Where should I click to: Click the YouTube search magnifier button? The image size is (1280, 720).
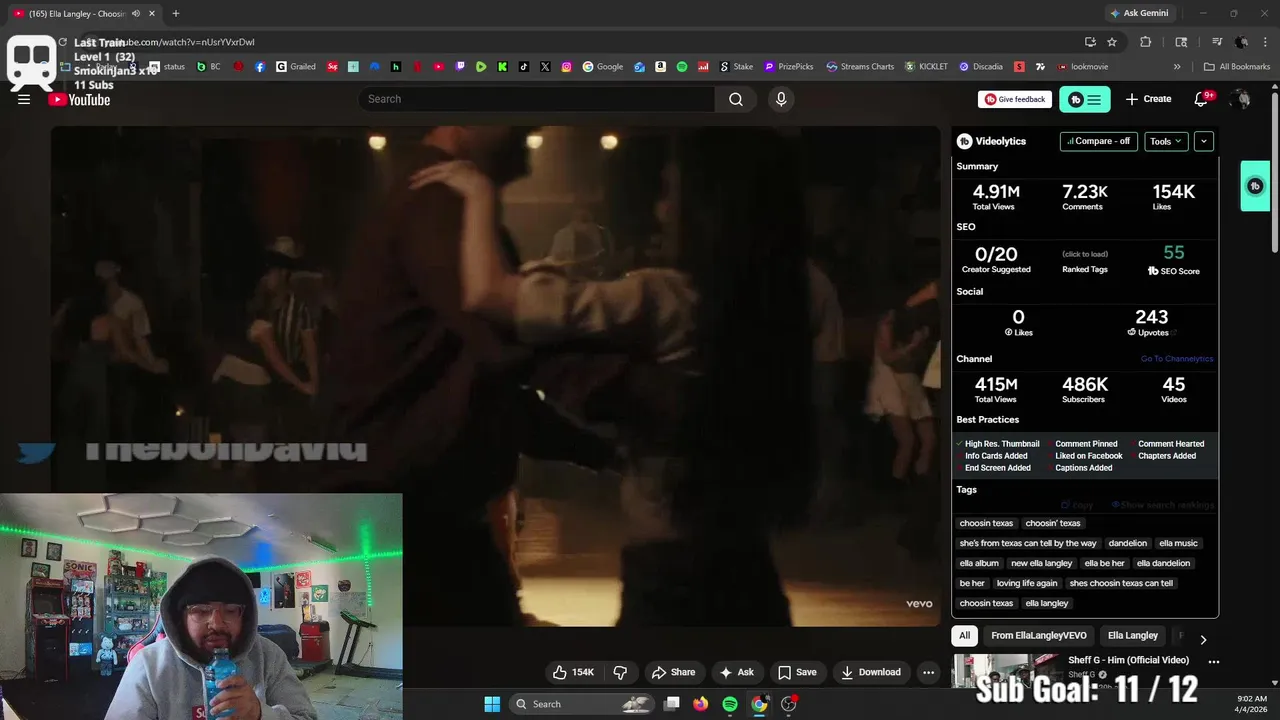click(736, 99)
